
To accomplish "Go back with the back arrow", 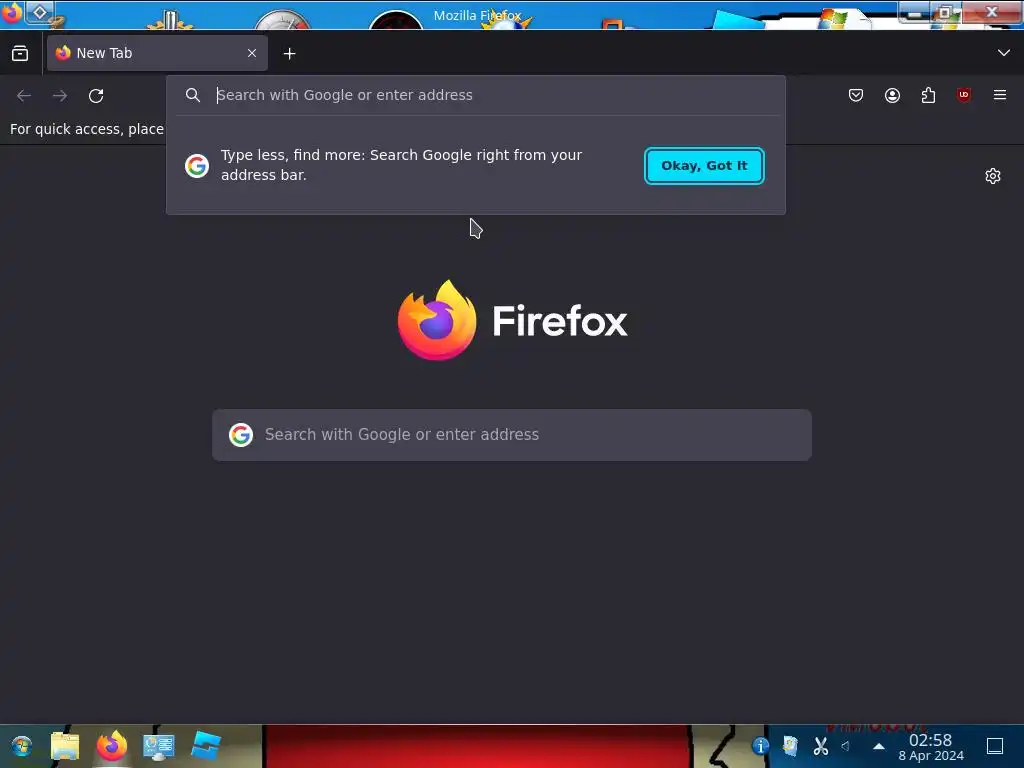I will tap(24, 95).
